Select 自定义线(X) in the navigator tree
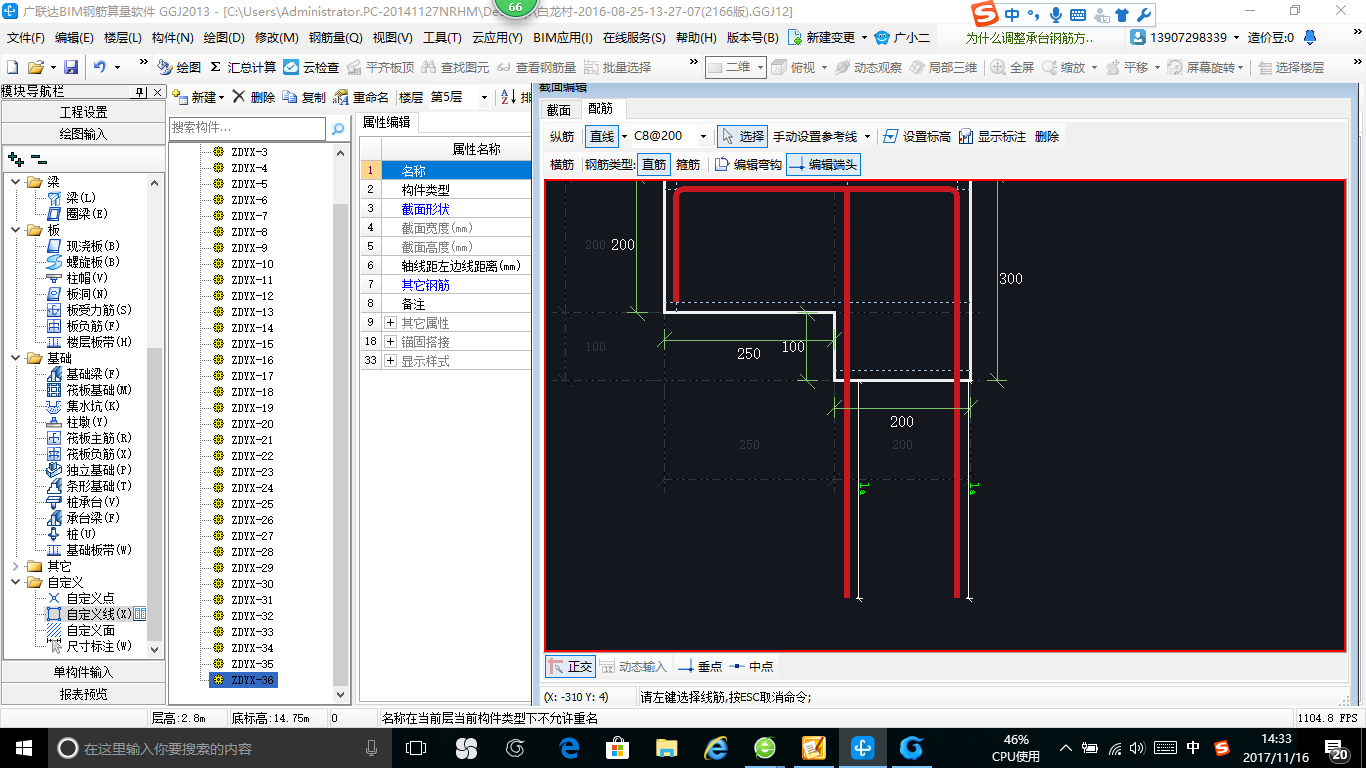The width and height of the screenshot is (1366, 768). coord(99,614)
